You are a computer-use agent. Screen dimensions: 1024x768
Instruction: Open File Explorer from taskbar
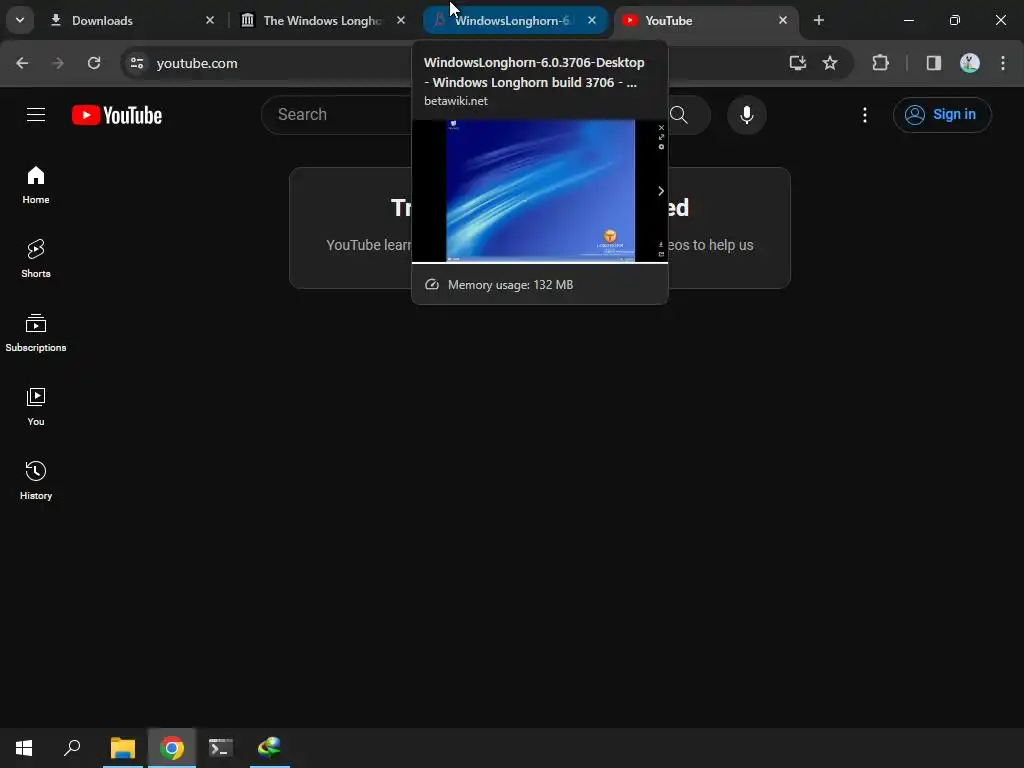(x=123, y=748)
